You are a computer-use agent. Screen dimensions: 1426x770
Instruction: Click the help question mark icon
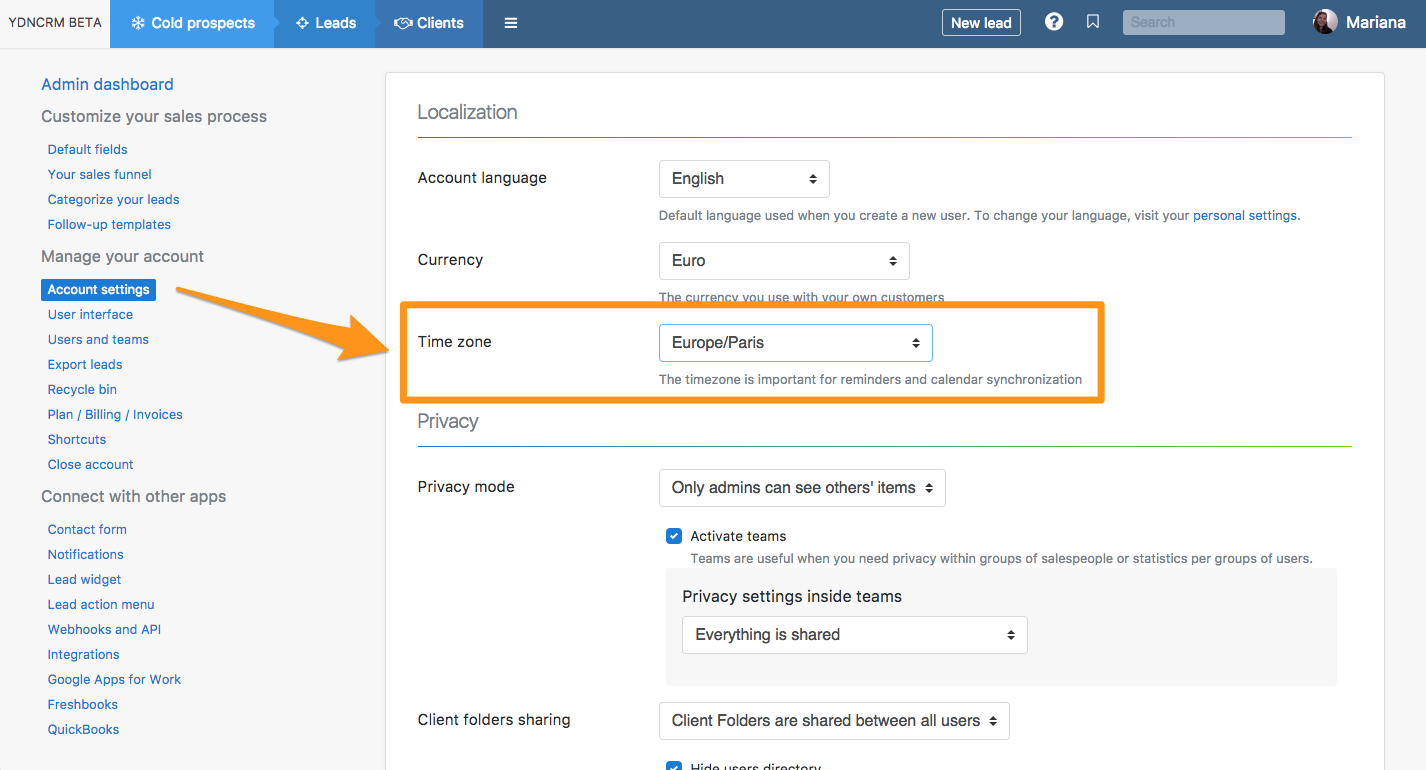tap(1053, 22)
